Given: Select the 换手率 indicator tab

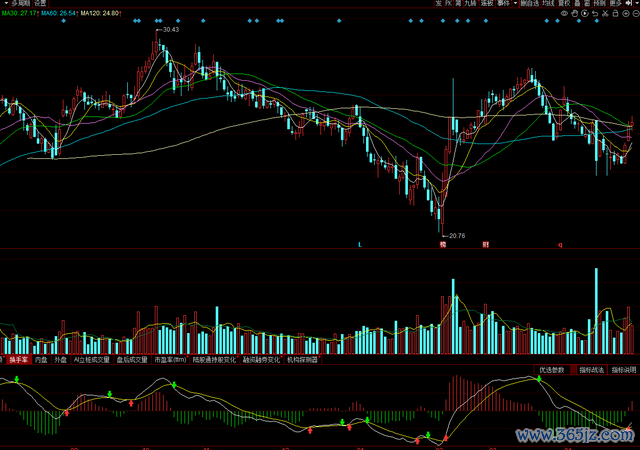Looking at the screenshot, I should coord(17,359).
